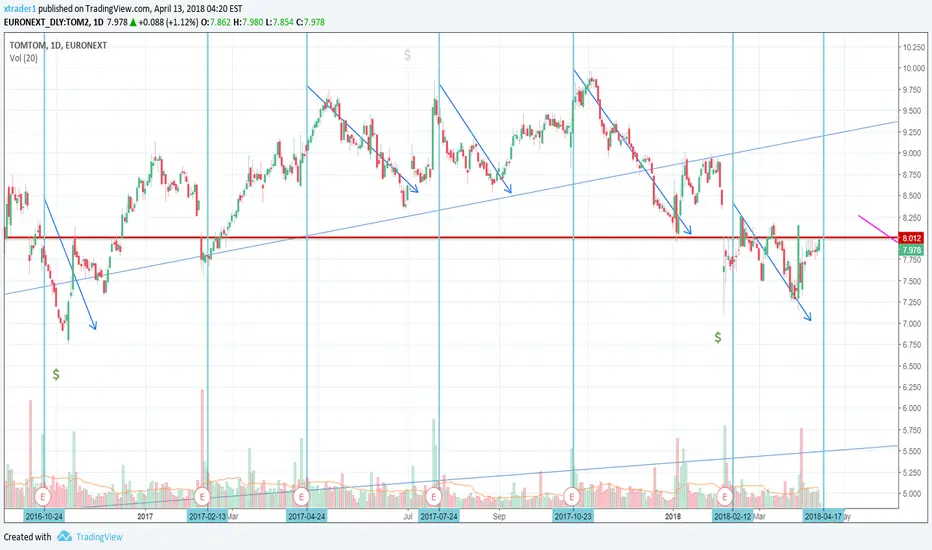Click the earnings E marker at 2017-10-23
Viewport: 932px width, 550px height.
tap(571, 496)
